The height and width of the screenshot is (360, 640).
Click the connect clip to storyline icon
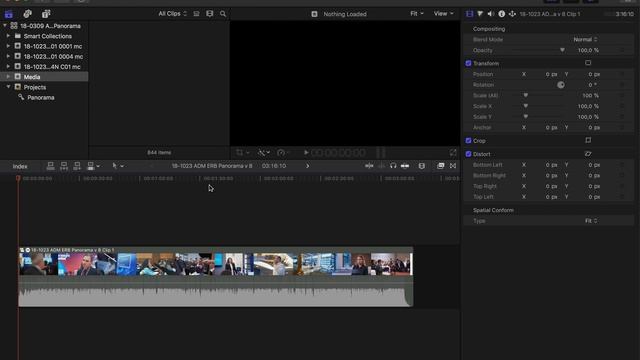pos(50,166)
